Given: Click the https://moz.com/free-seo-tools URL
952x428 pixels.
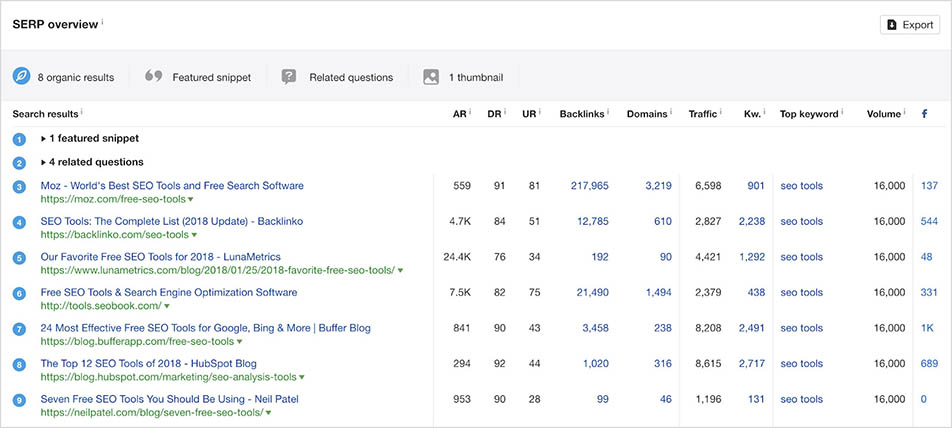Looking at the screenshot, I should click(113, 199).
